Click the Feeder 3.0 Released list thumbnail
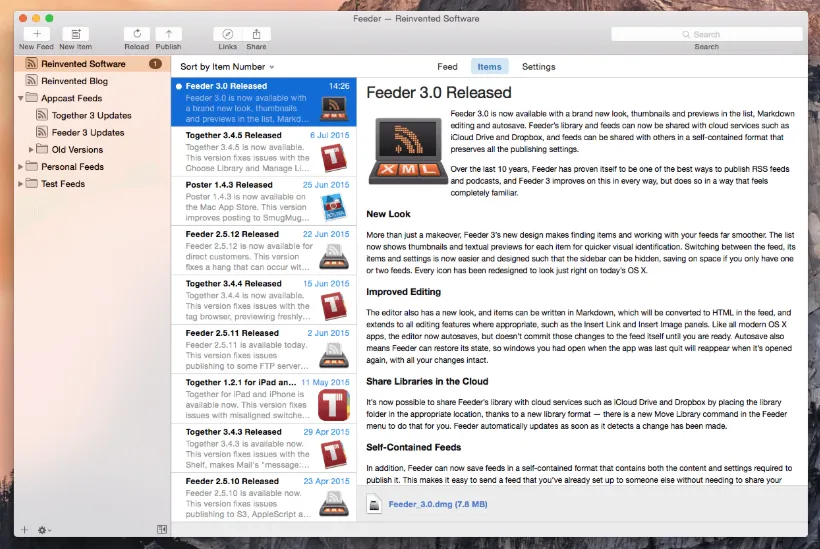Image resolution: width=820 pixels, height=549 pixels. click(334, 108)
